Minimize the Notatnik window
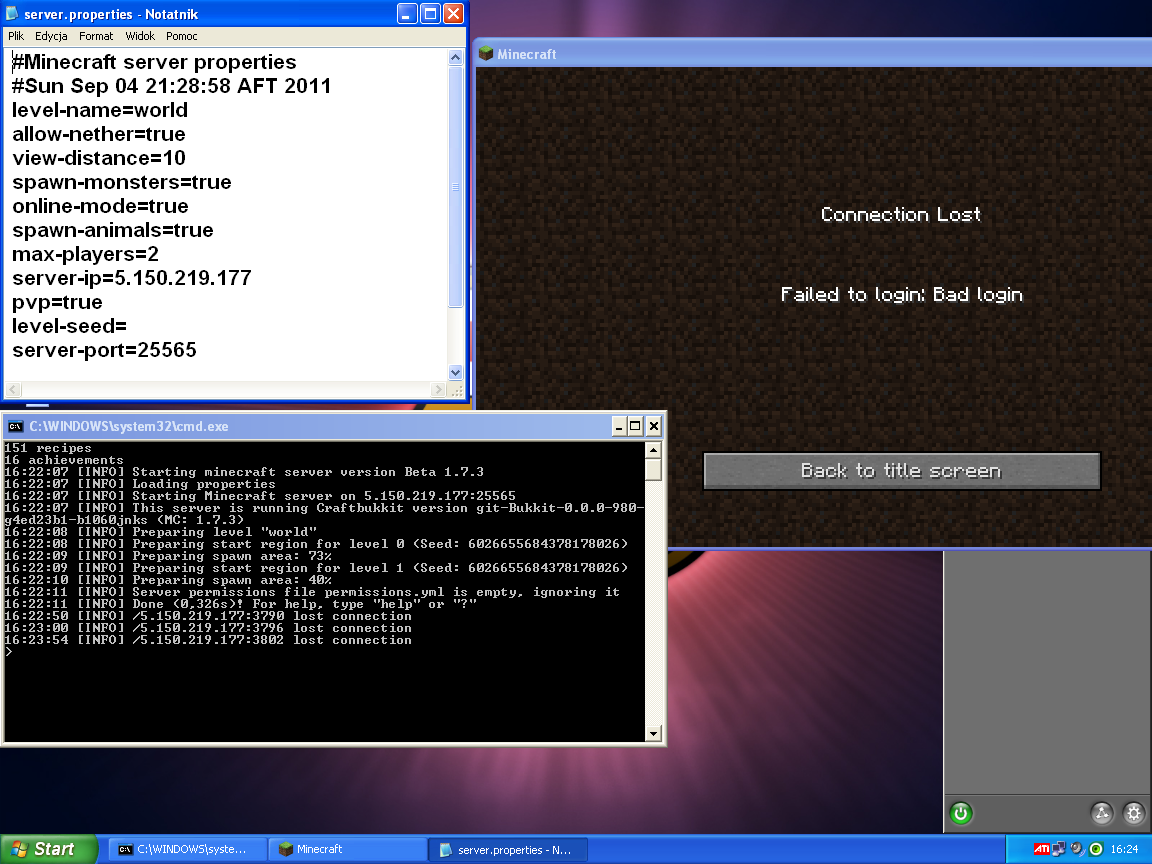 click(407, 13)
